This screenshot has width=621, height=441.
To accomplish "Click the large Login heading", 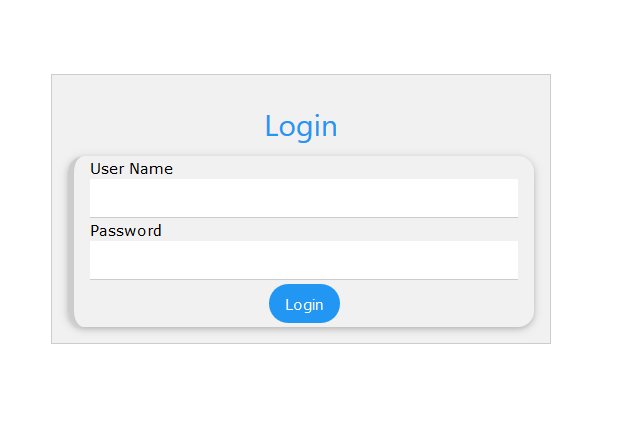I will coord(301,126).
